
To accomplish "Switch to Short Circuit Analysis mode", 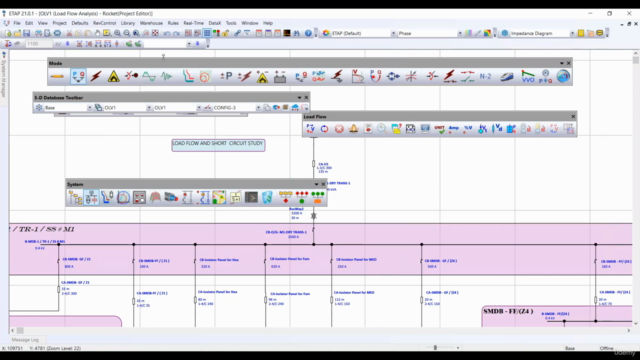I will click(96, 76).
